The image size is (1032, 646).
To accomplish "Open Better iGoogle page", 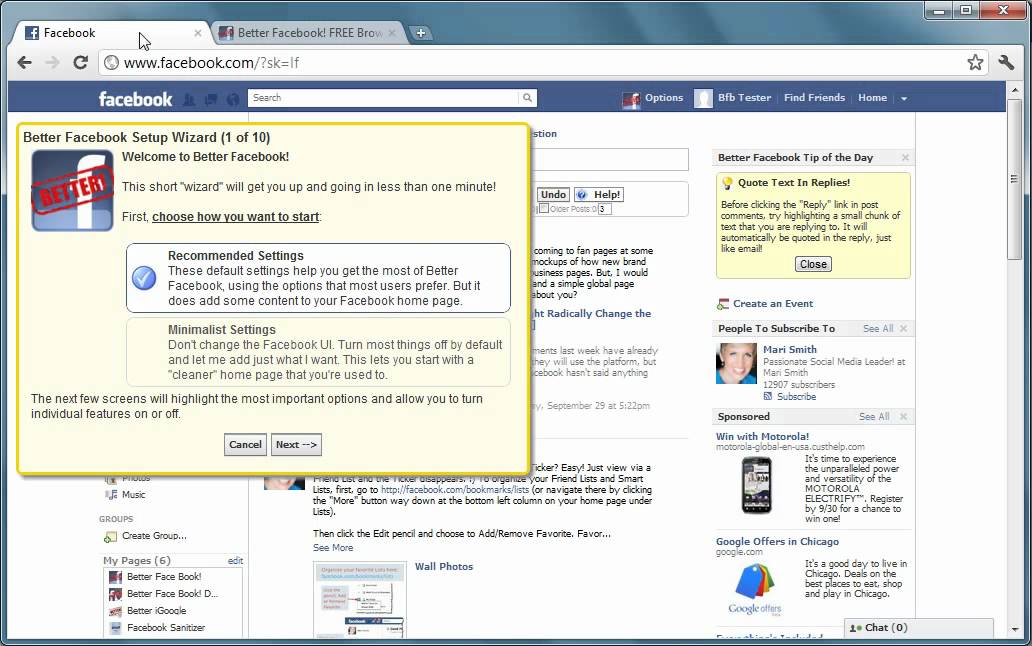I will click(x=156, y=611).
